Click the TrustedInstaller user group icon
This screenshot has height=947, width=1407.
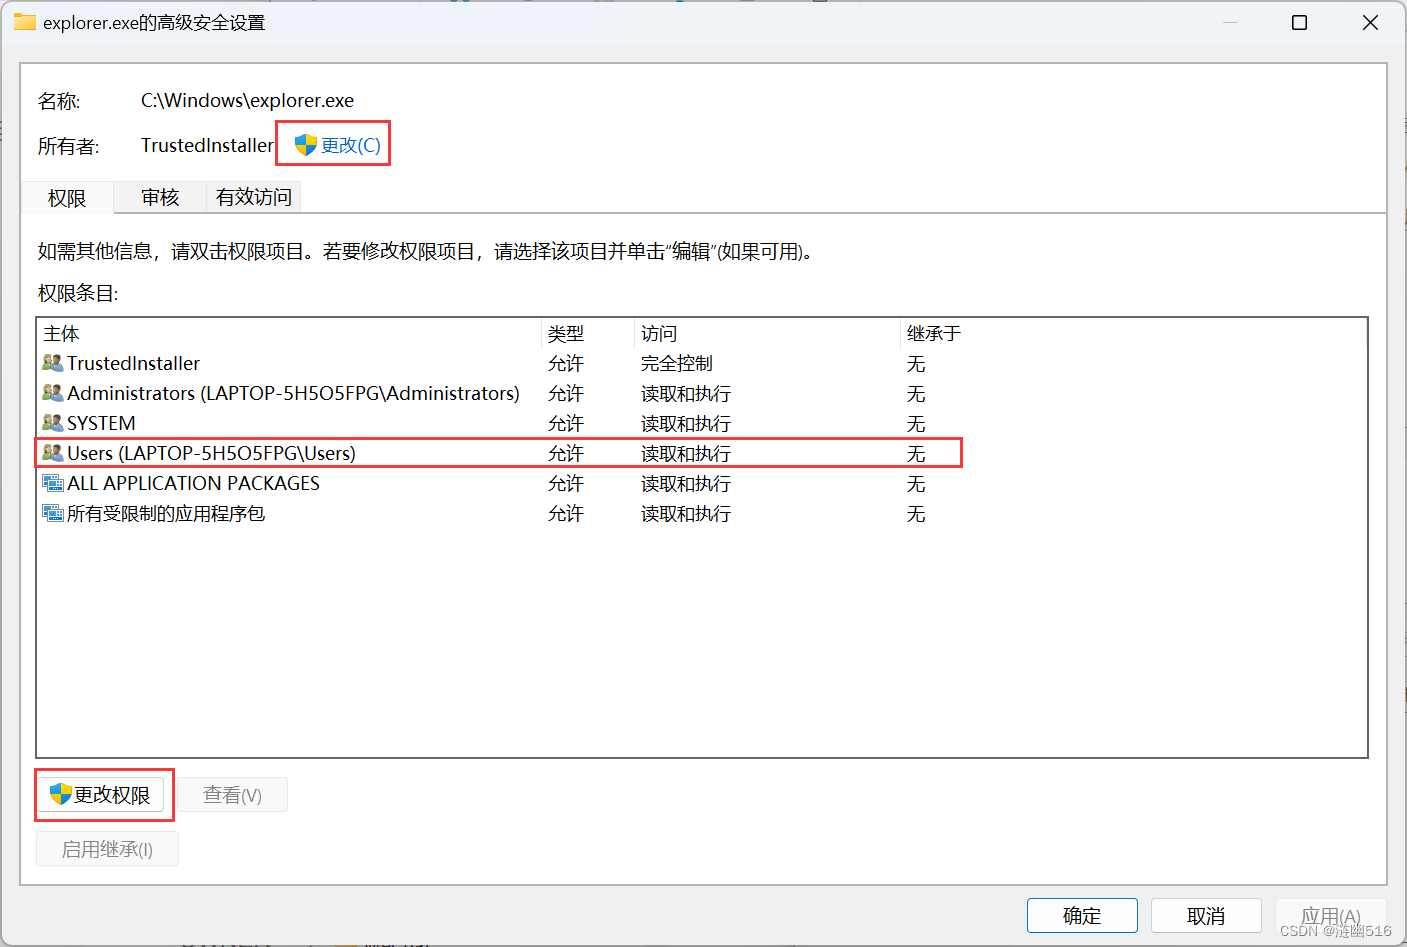[53, 363]
